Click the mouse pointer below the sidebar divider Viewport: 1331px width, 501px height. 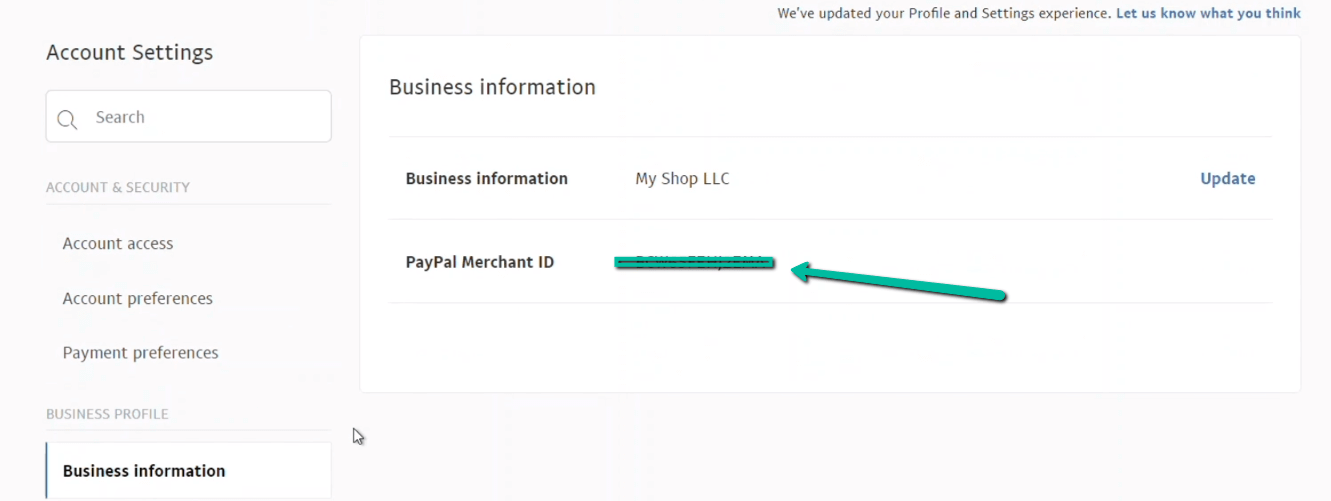coord(357,435)
